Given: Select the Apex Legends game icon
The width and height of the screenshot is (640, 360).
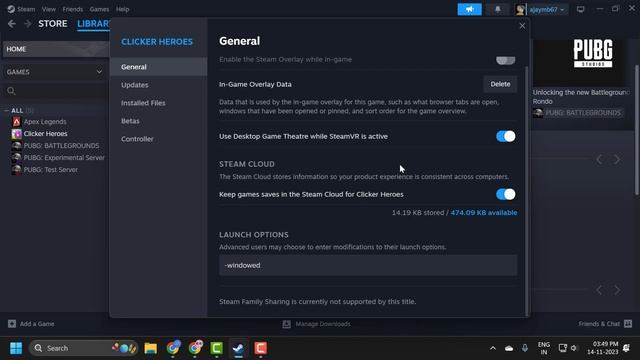Looking at the screenshot, I should coord(16,122).
